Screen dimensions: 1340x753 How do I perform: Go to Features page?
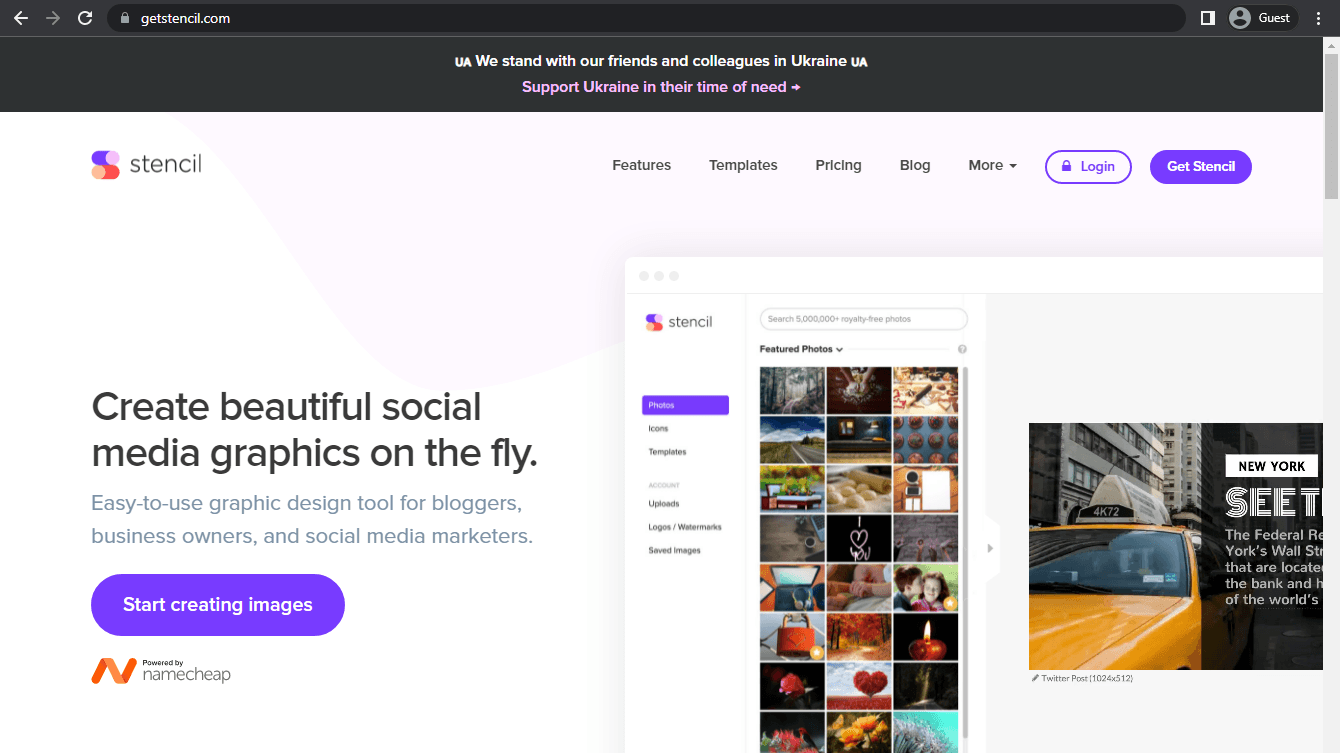(x=642, y=166)
